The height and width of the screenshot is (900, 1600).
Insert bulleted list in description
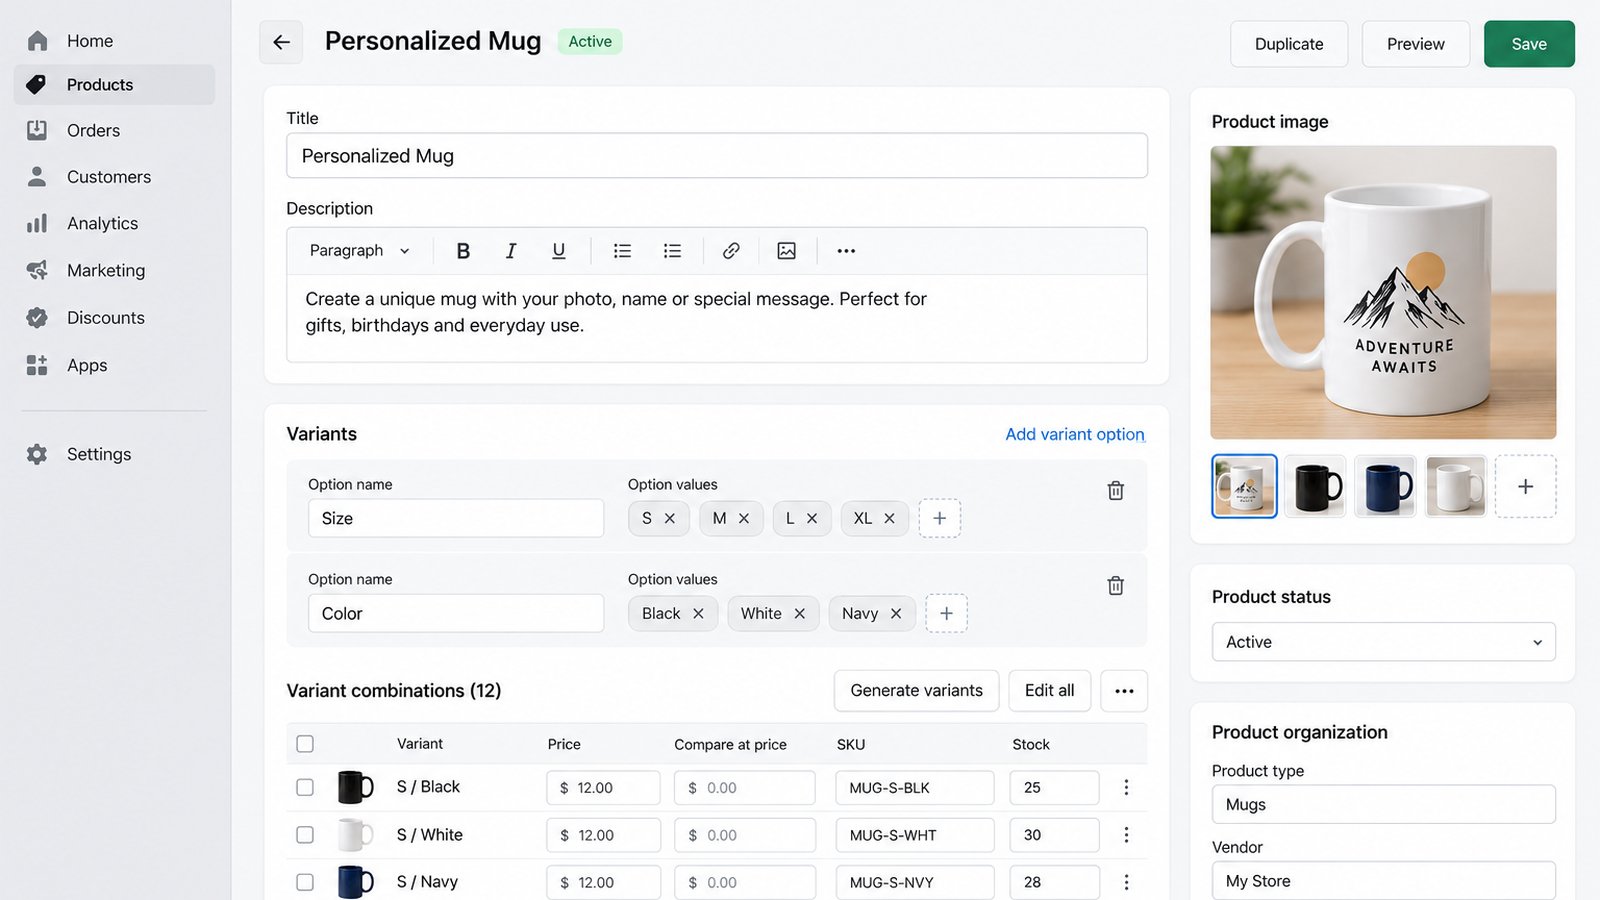point(622,251)
